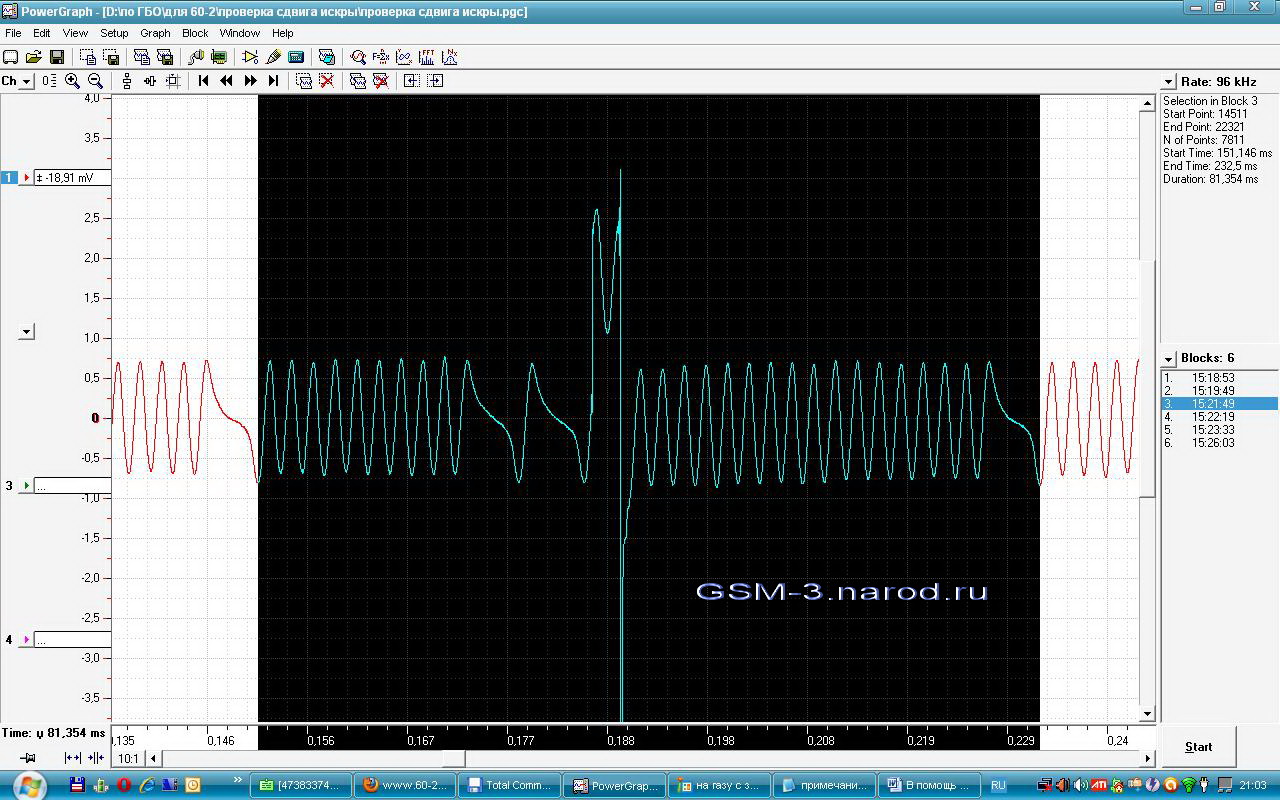This screenshot has height=800, width=1280.
Task: Open the Window menu
Action: click(x=240, y=33)
